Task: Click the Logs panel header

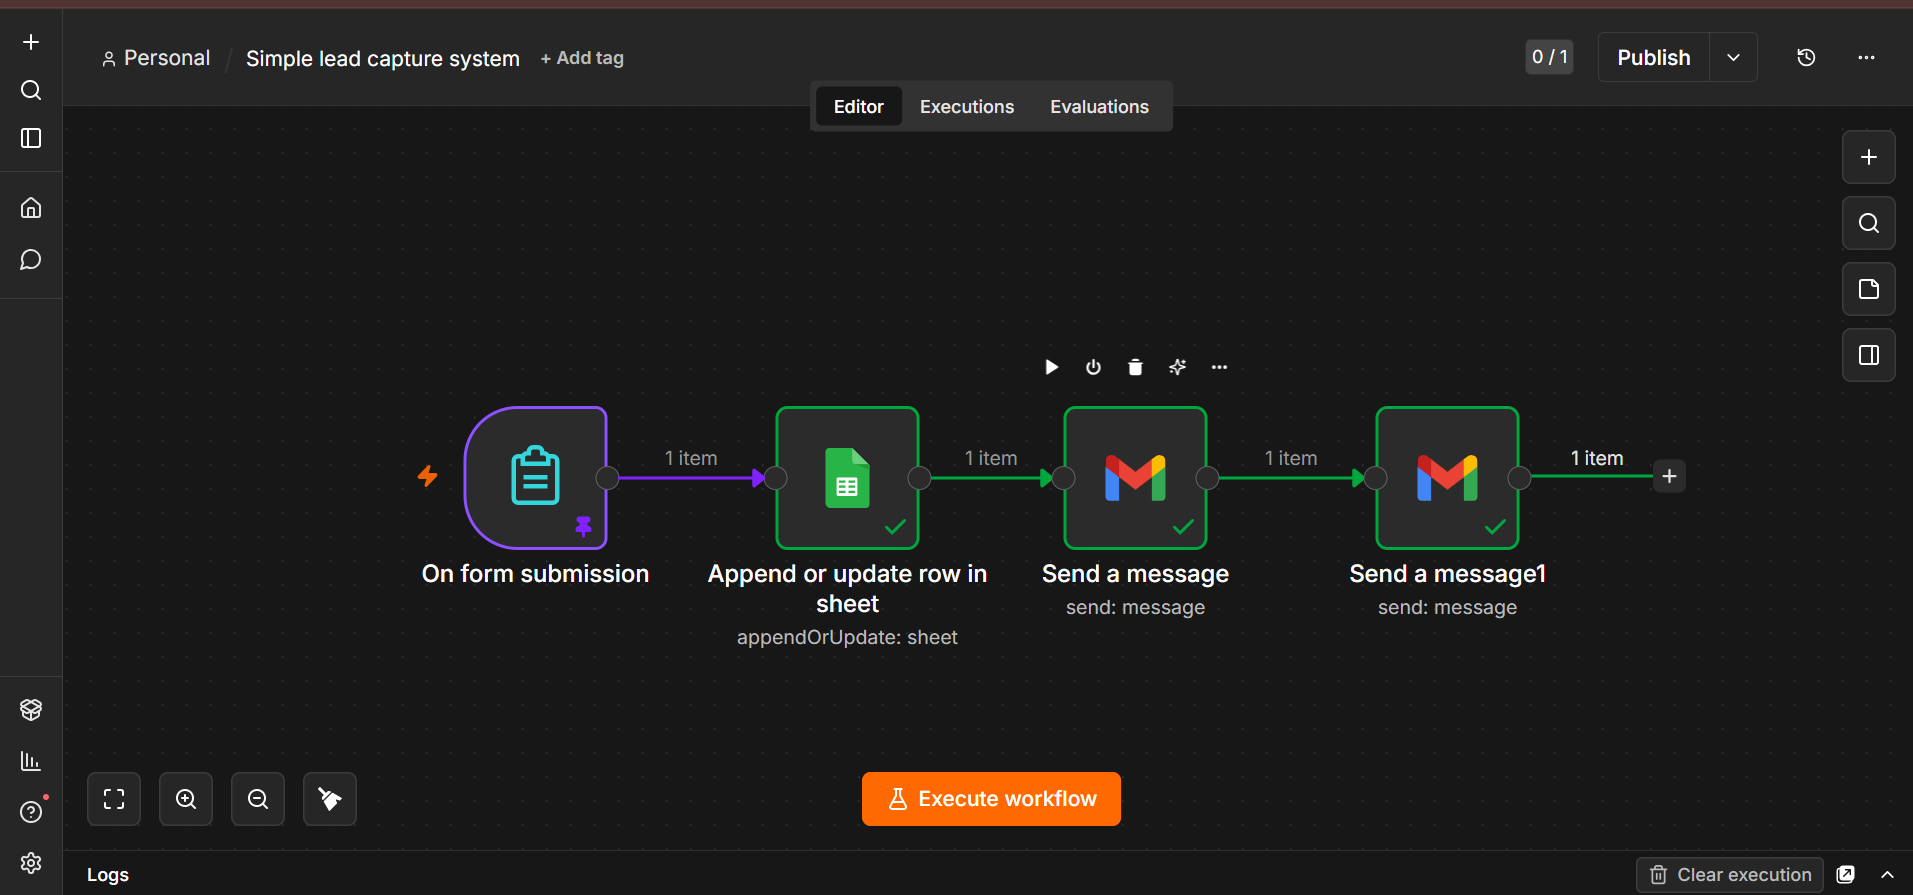Action: point(108,875)
